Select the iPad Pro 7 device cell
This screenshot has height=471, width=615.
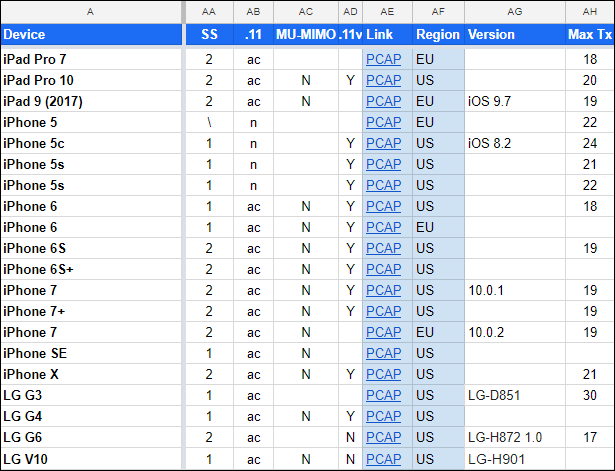(91, 59)
